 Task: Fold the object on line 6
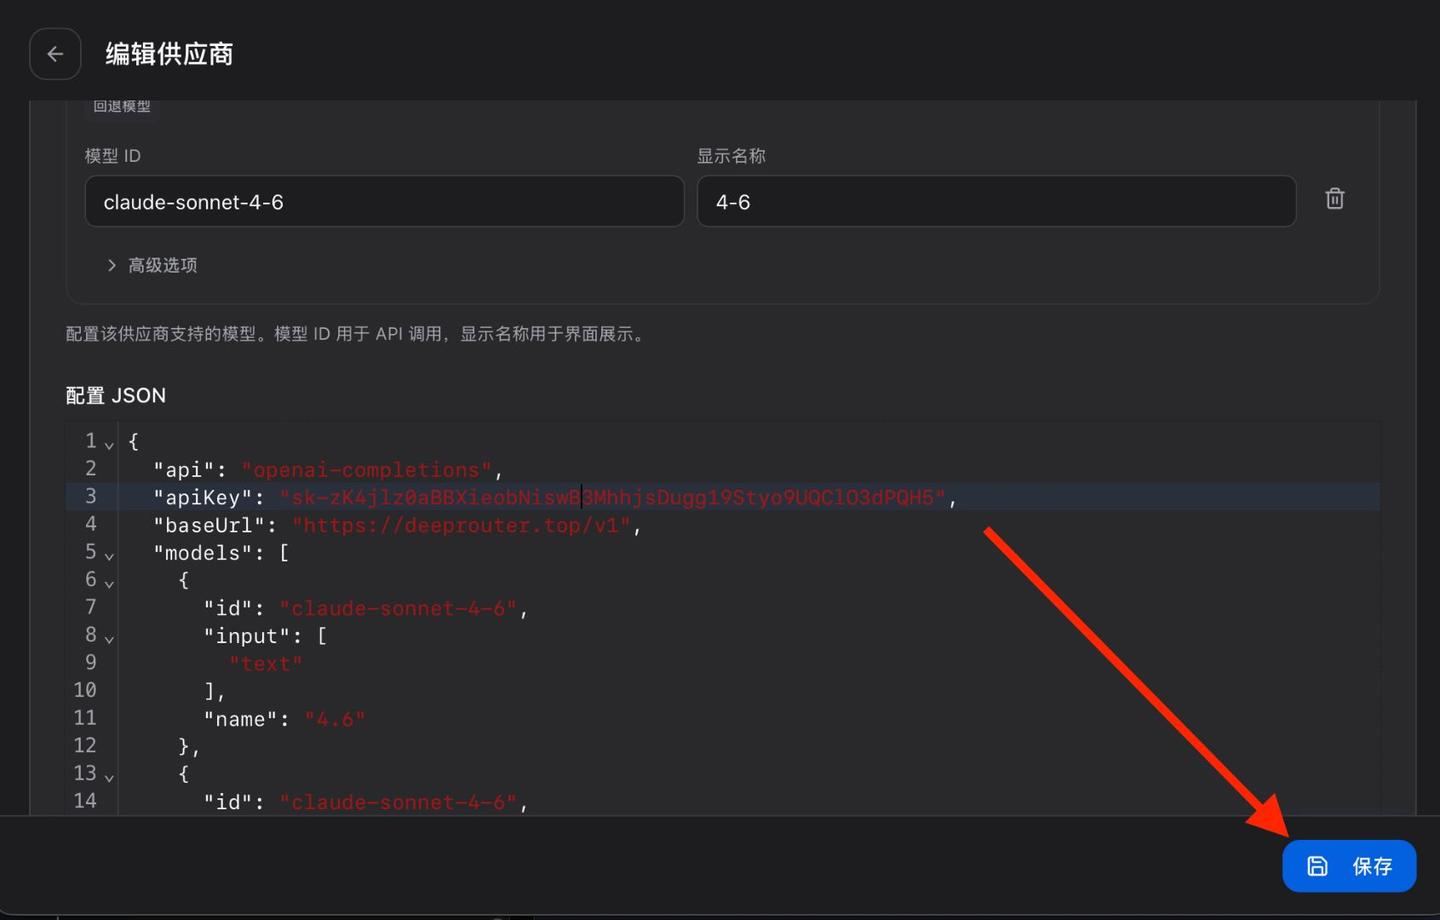pos(109,583)
